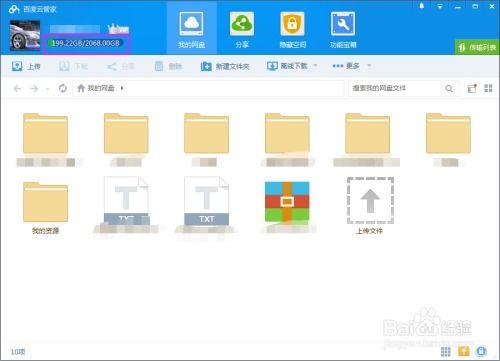Open the 更多 more options button
Screen dimensions: 500x361
[x=346, y=66]
